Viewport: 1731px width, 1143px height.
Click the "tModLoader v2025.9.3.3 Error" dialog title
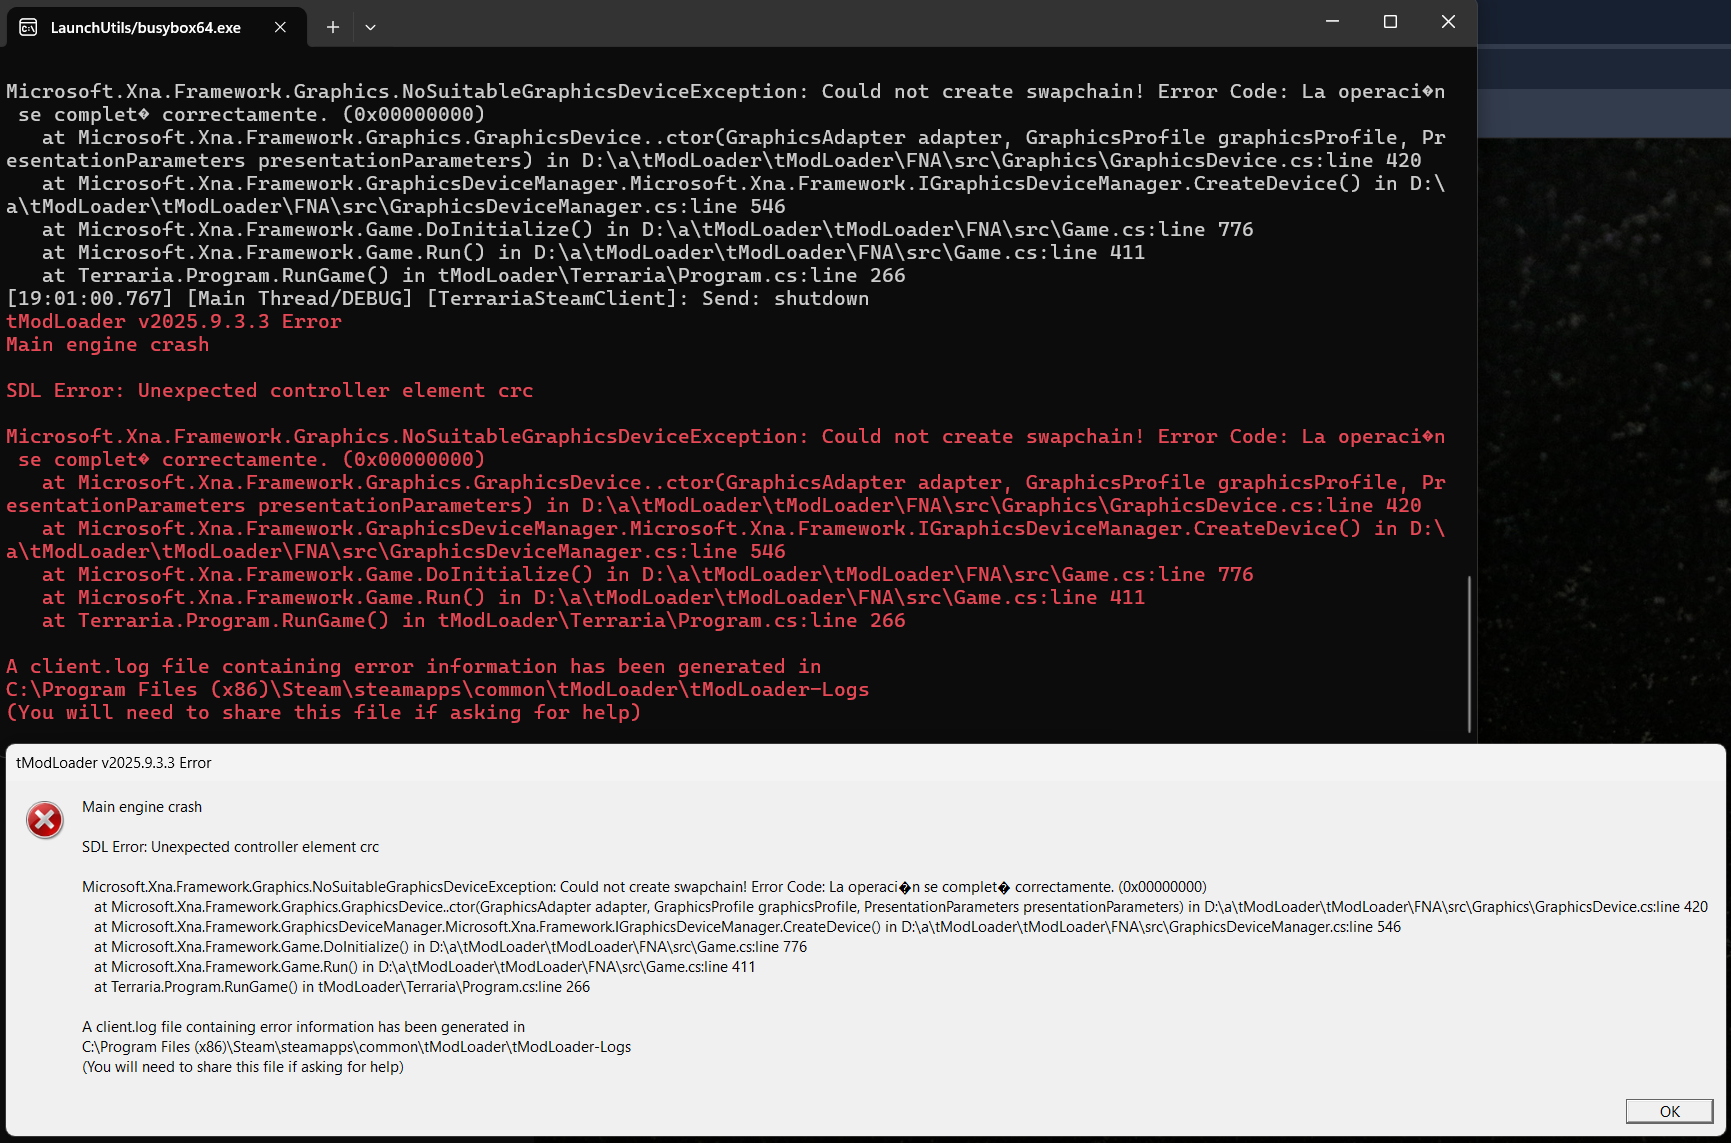[x=114, y=763]
